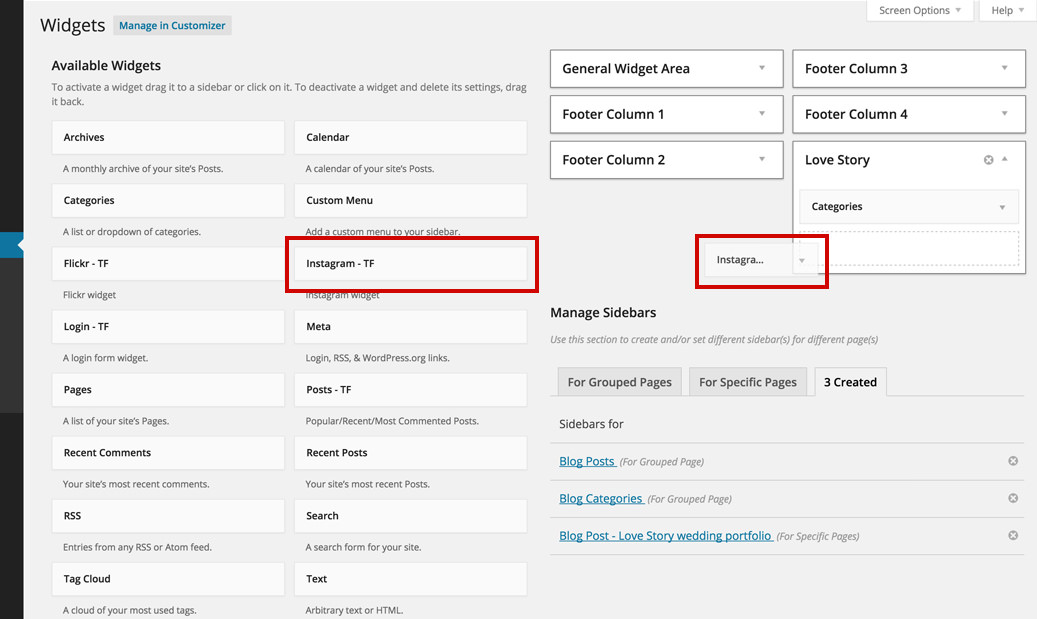
Task: Open the Blog Posts sidebar link
Action: pyautogui.click(x=587, y=461)
